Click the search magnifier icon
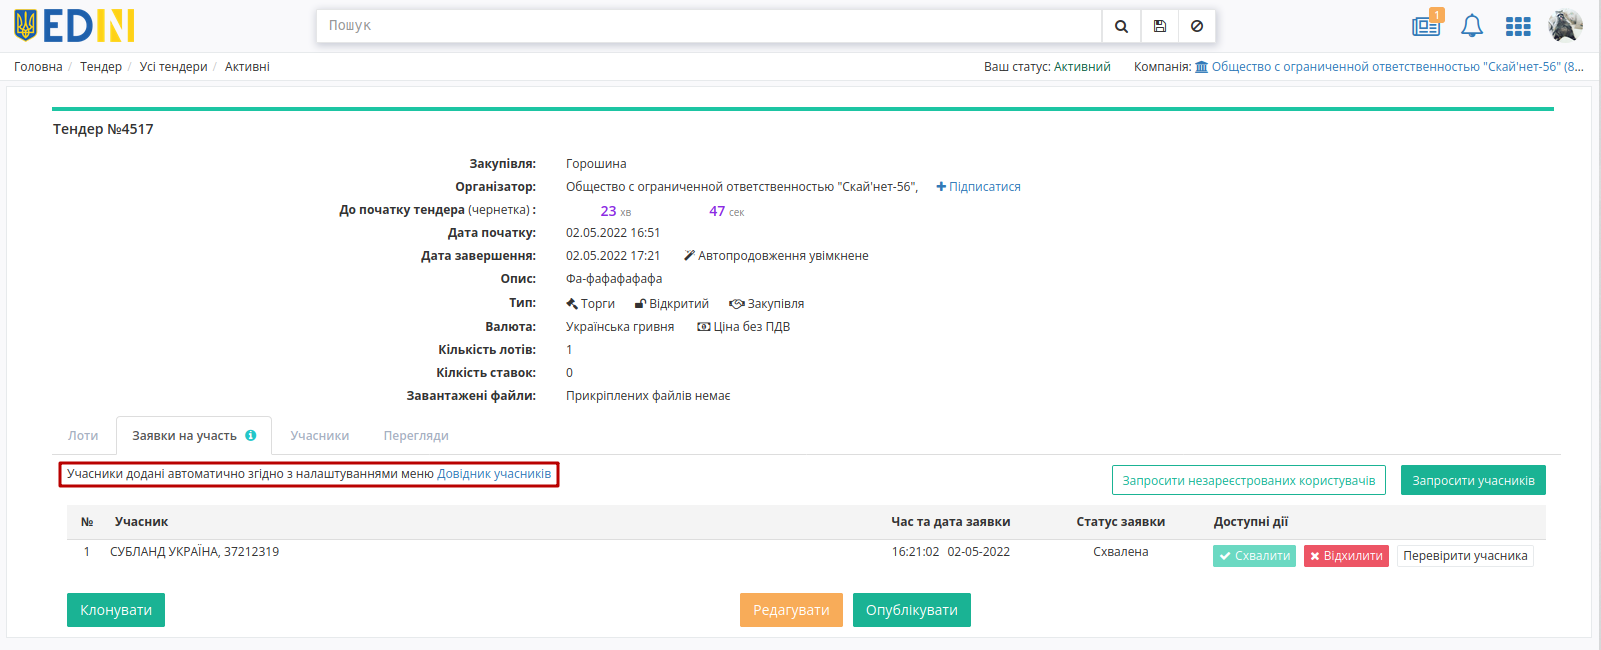The width and height of the screenshot is (1601, 650). (x=1121, y=26)
